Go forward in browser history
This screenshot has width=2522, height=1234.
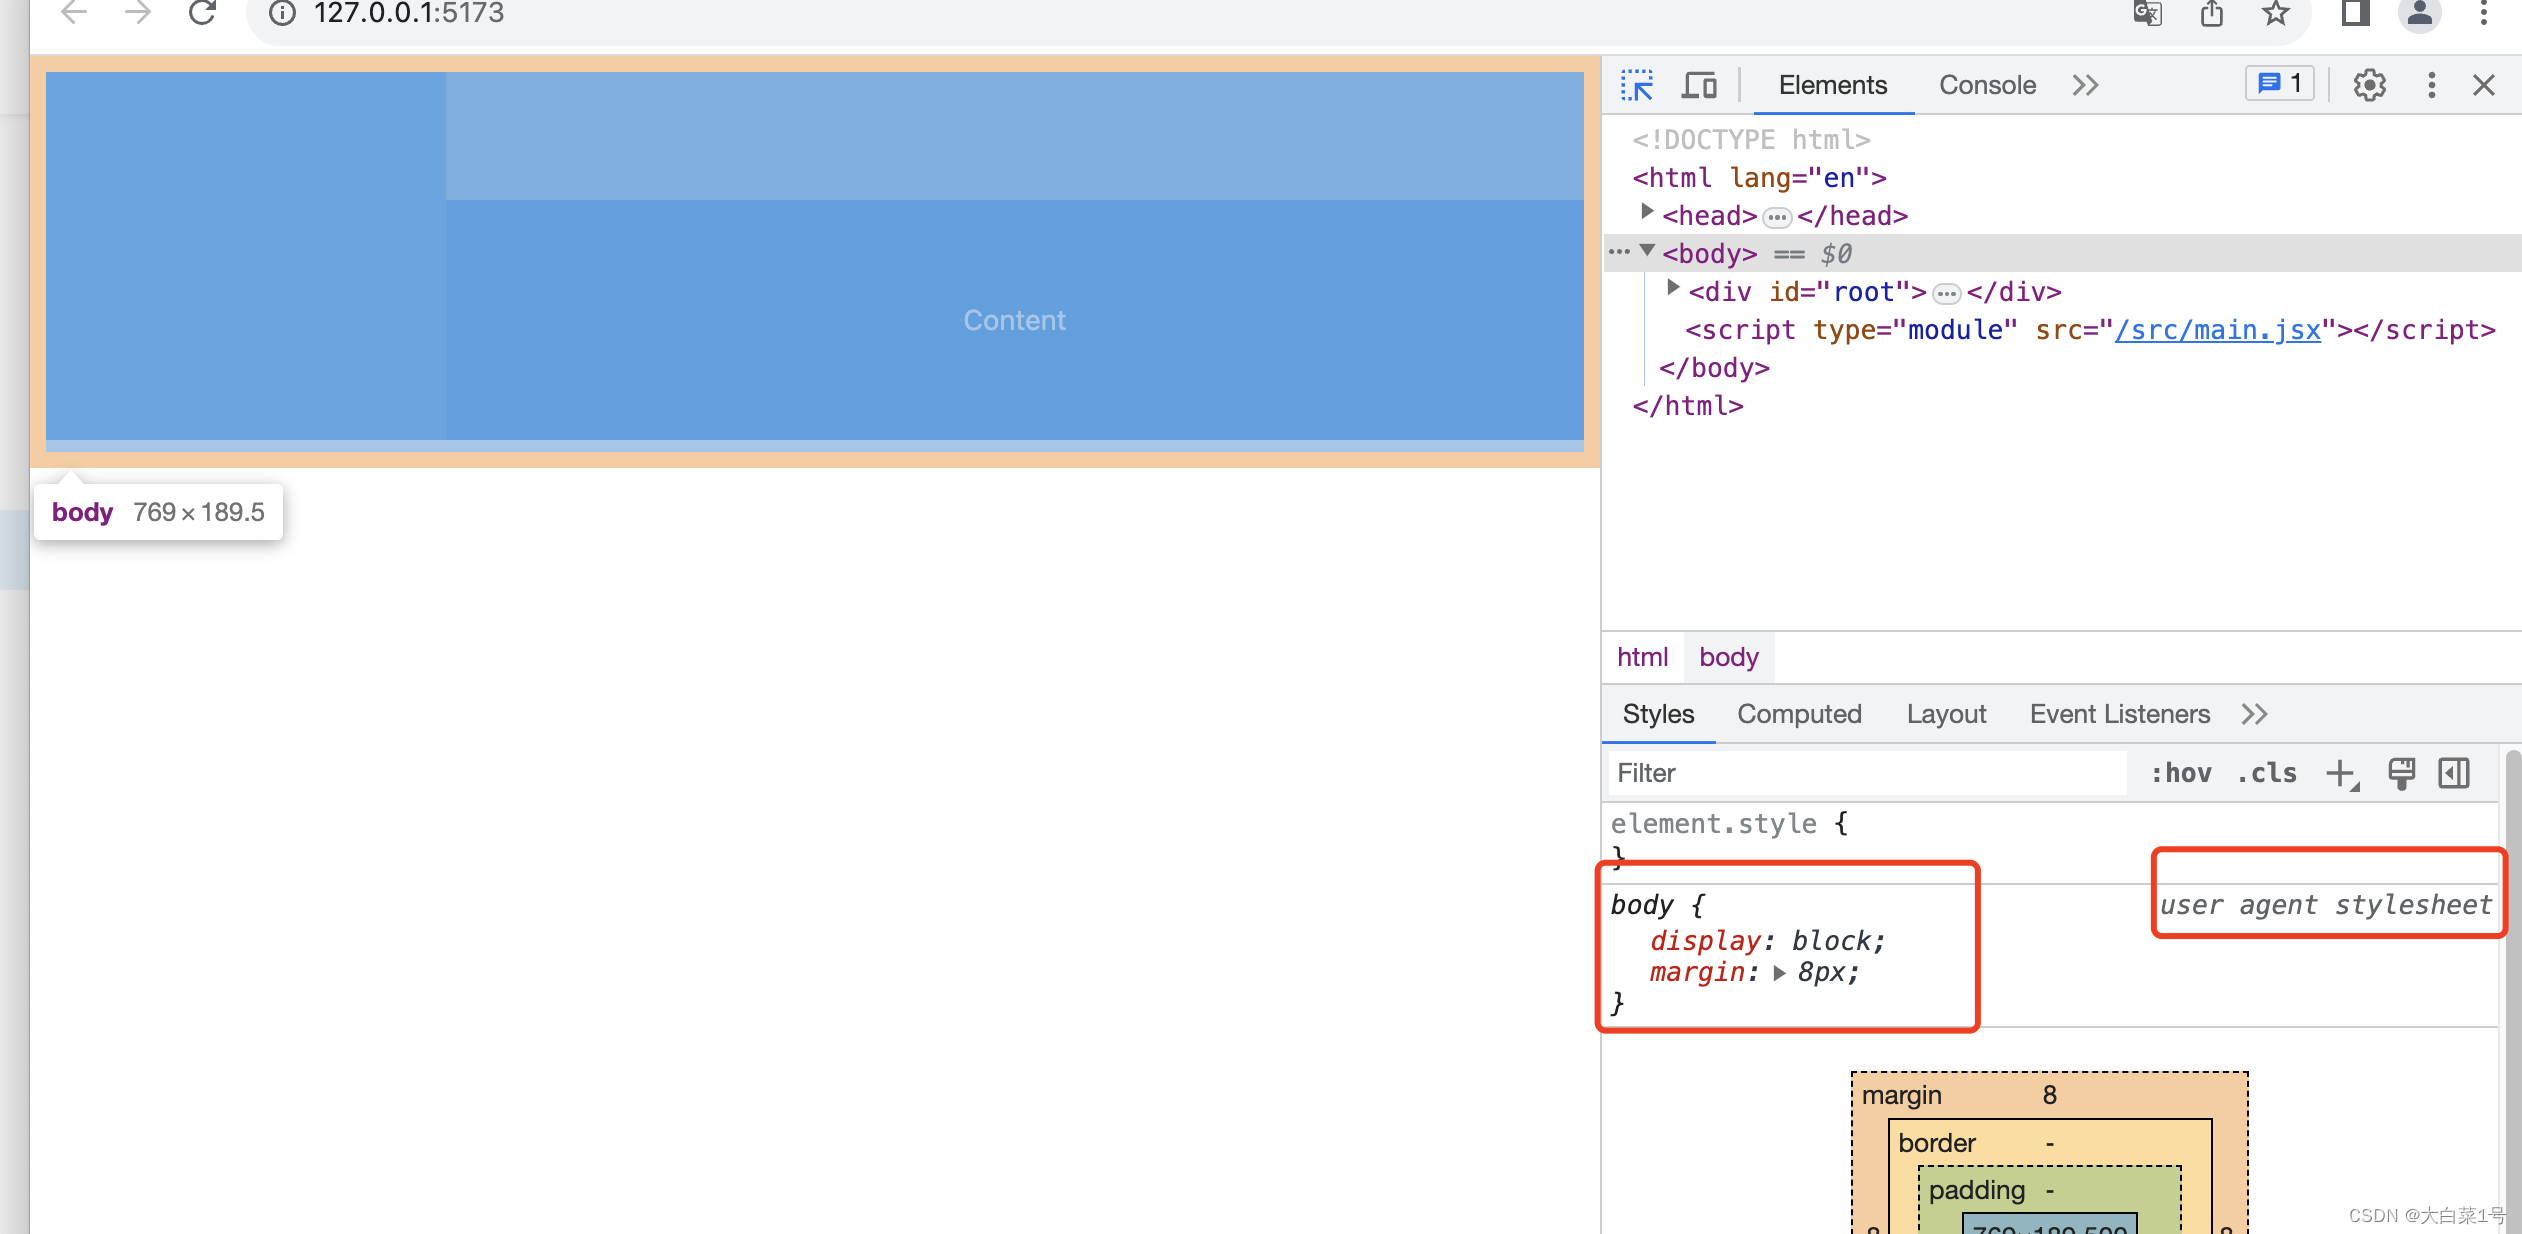click(138, 13)
